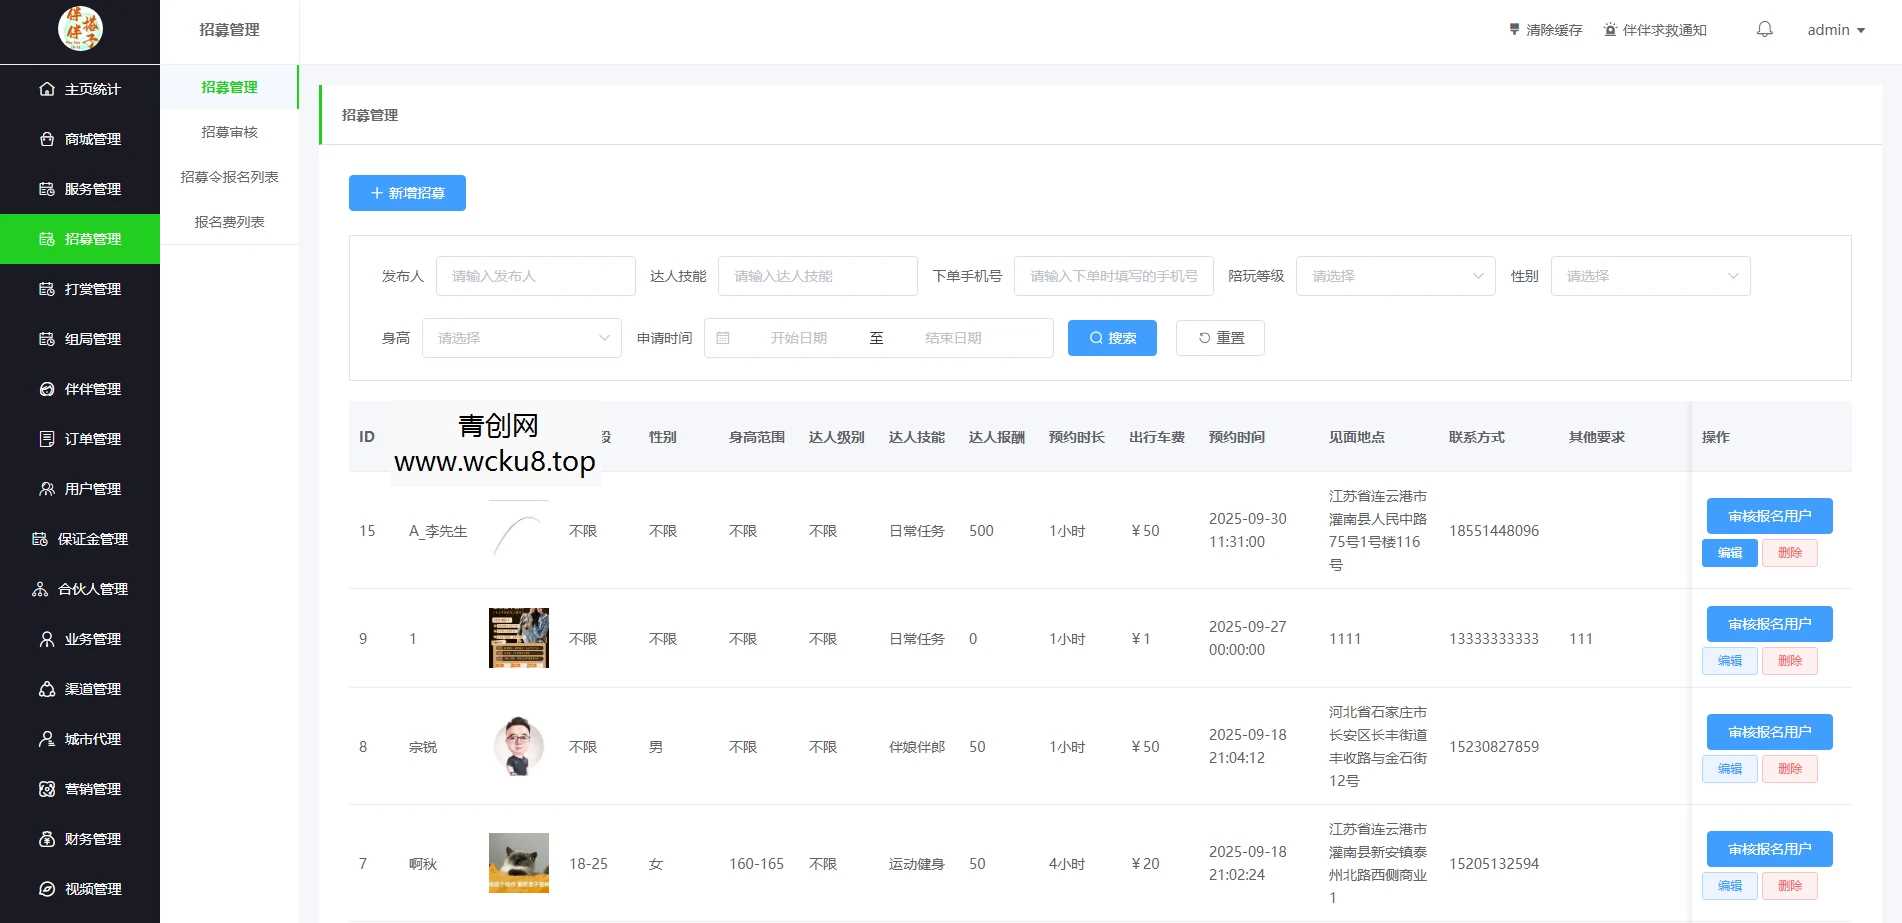Click the 清除缓存 cache-clearing icon
Viewport: 1902px width, 923px height.
[x=1513, y=30]
